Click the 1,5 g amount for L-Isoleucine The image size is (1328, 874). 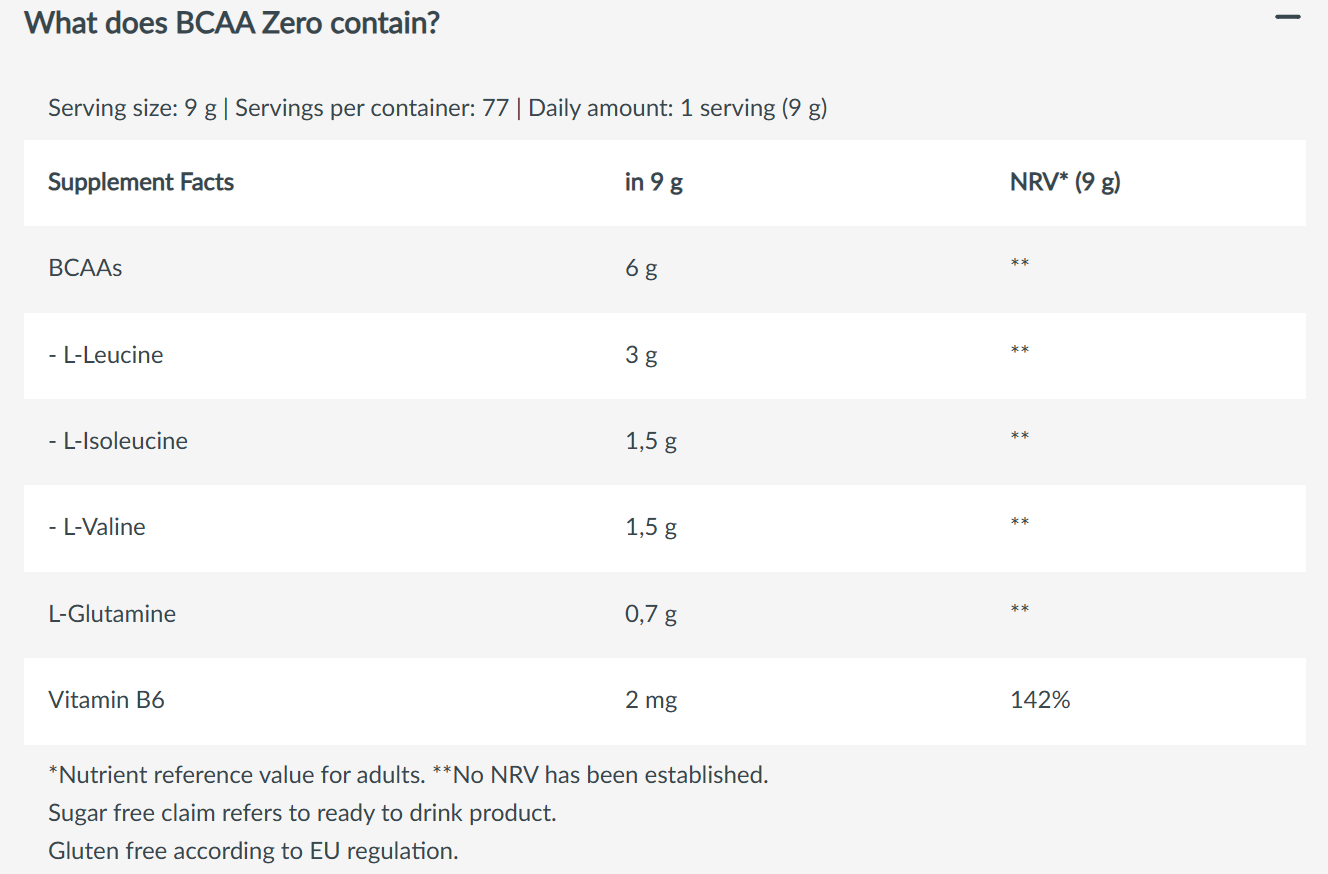[651, 441]
